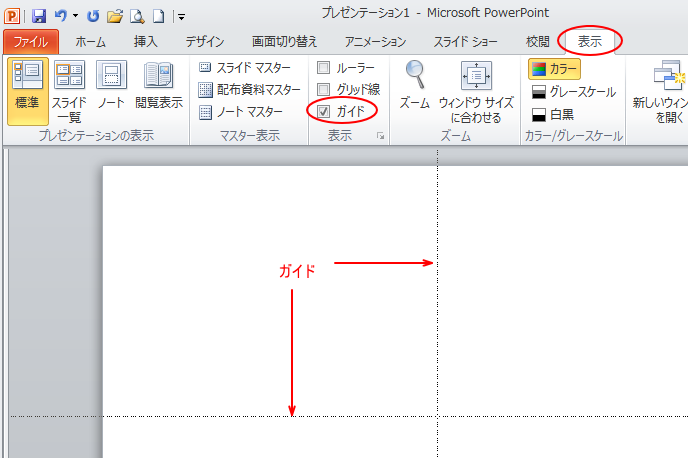Screen dimensions: 688x458
Task: Open the ファイル tab
Action: tap(31, 42)
